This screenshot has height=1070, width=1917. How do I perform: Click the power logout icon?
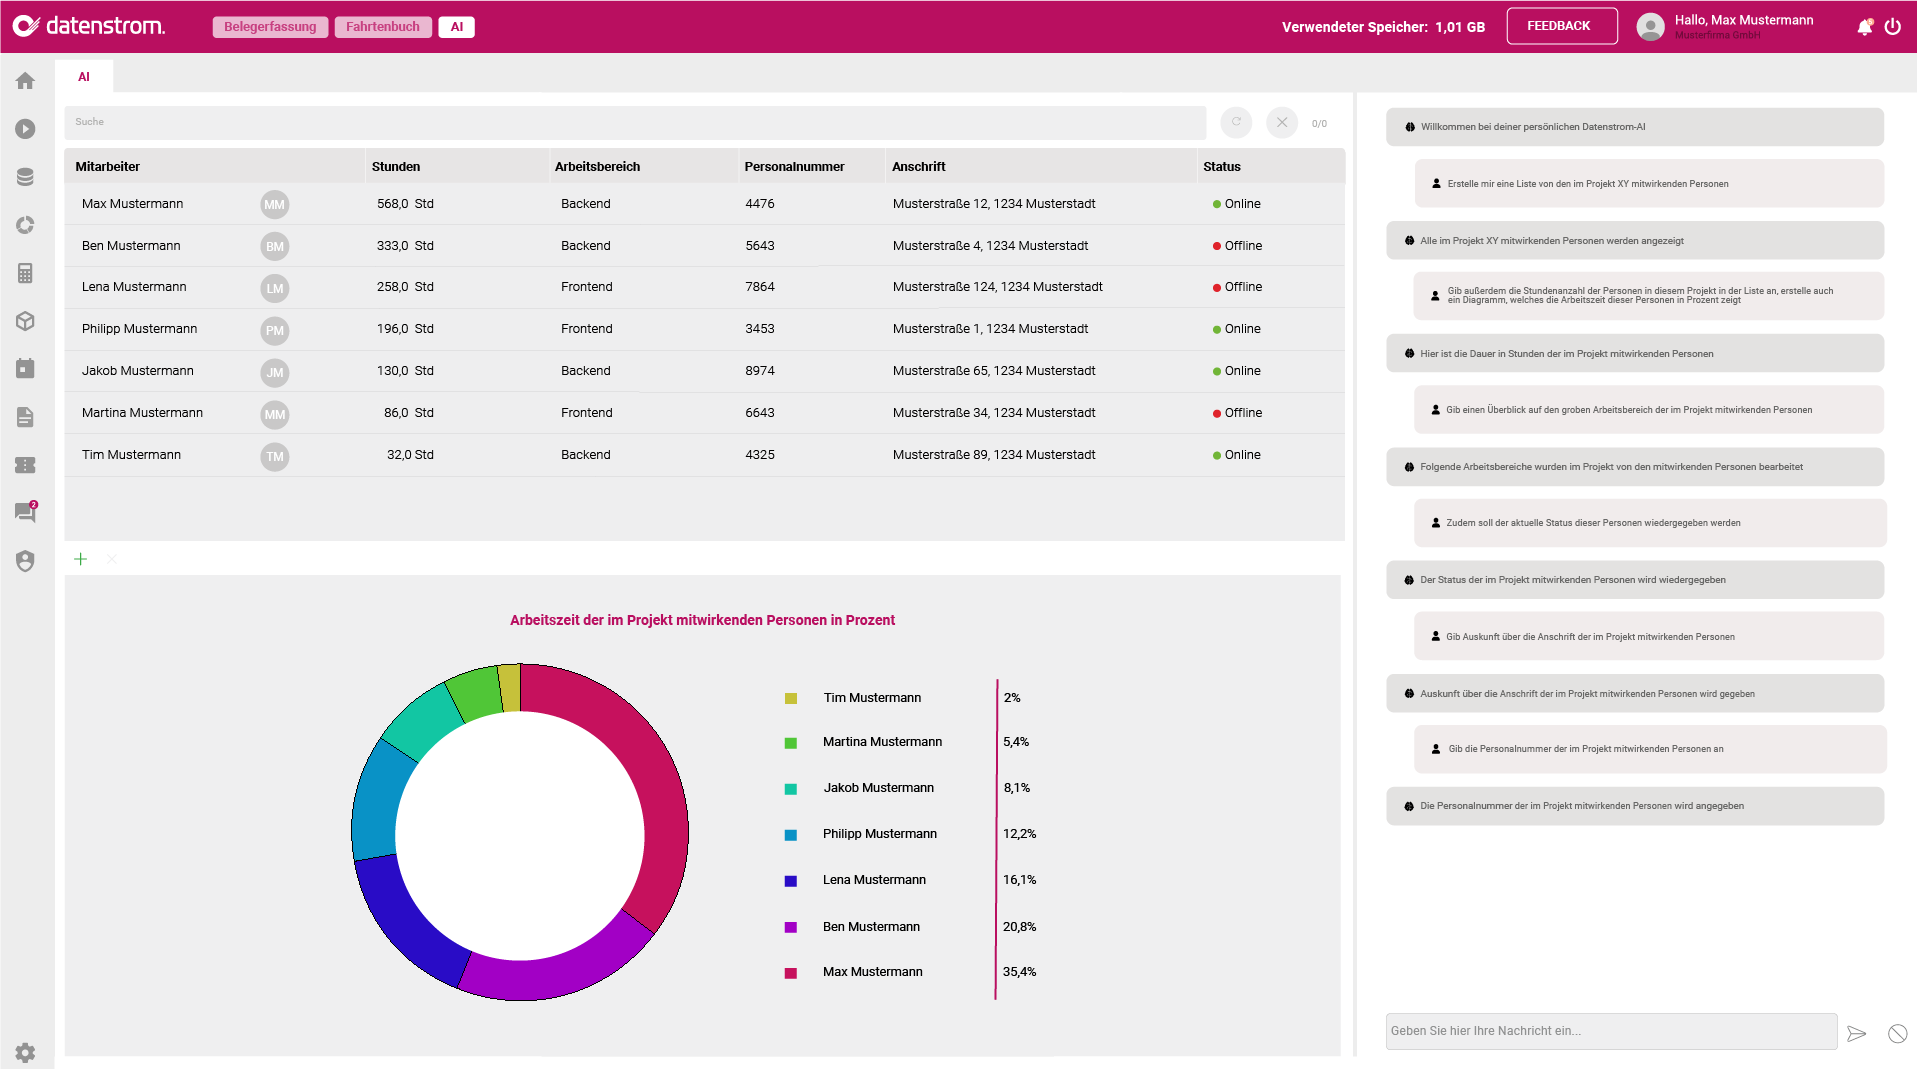pos(1892,27)
